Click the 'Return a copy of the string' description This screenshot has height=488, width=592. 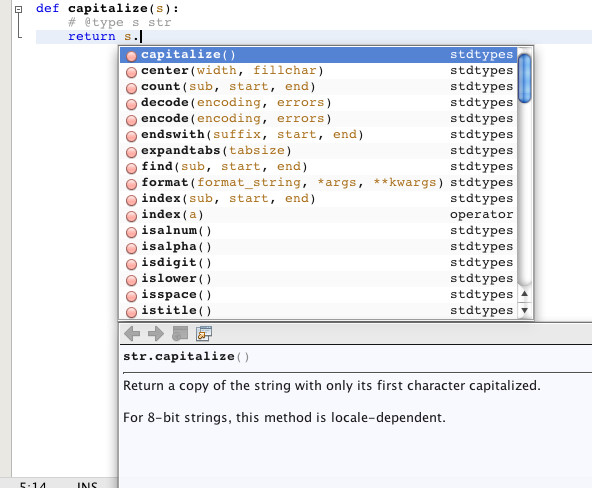[x=332, y=386]
